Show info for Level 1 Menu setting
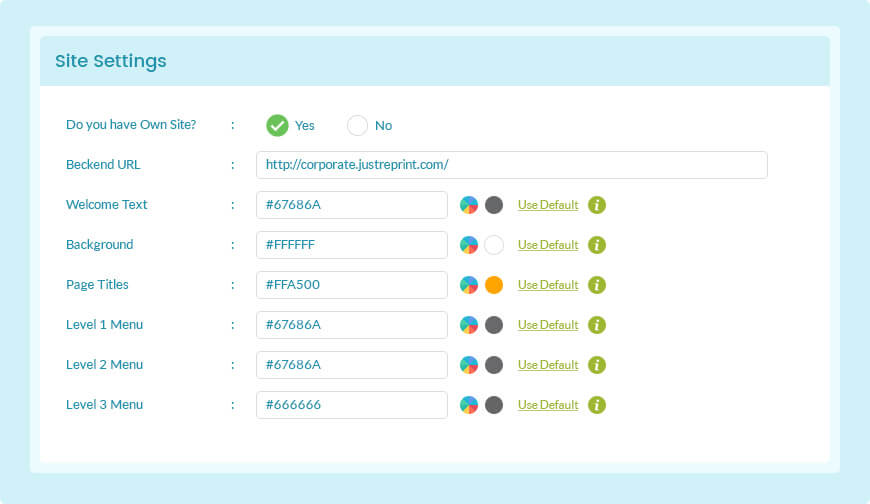The height and width of the screenshot is (504, 870). click(x=597, y=325)
